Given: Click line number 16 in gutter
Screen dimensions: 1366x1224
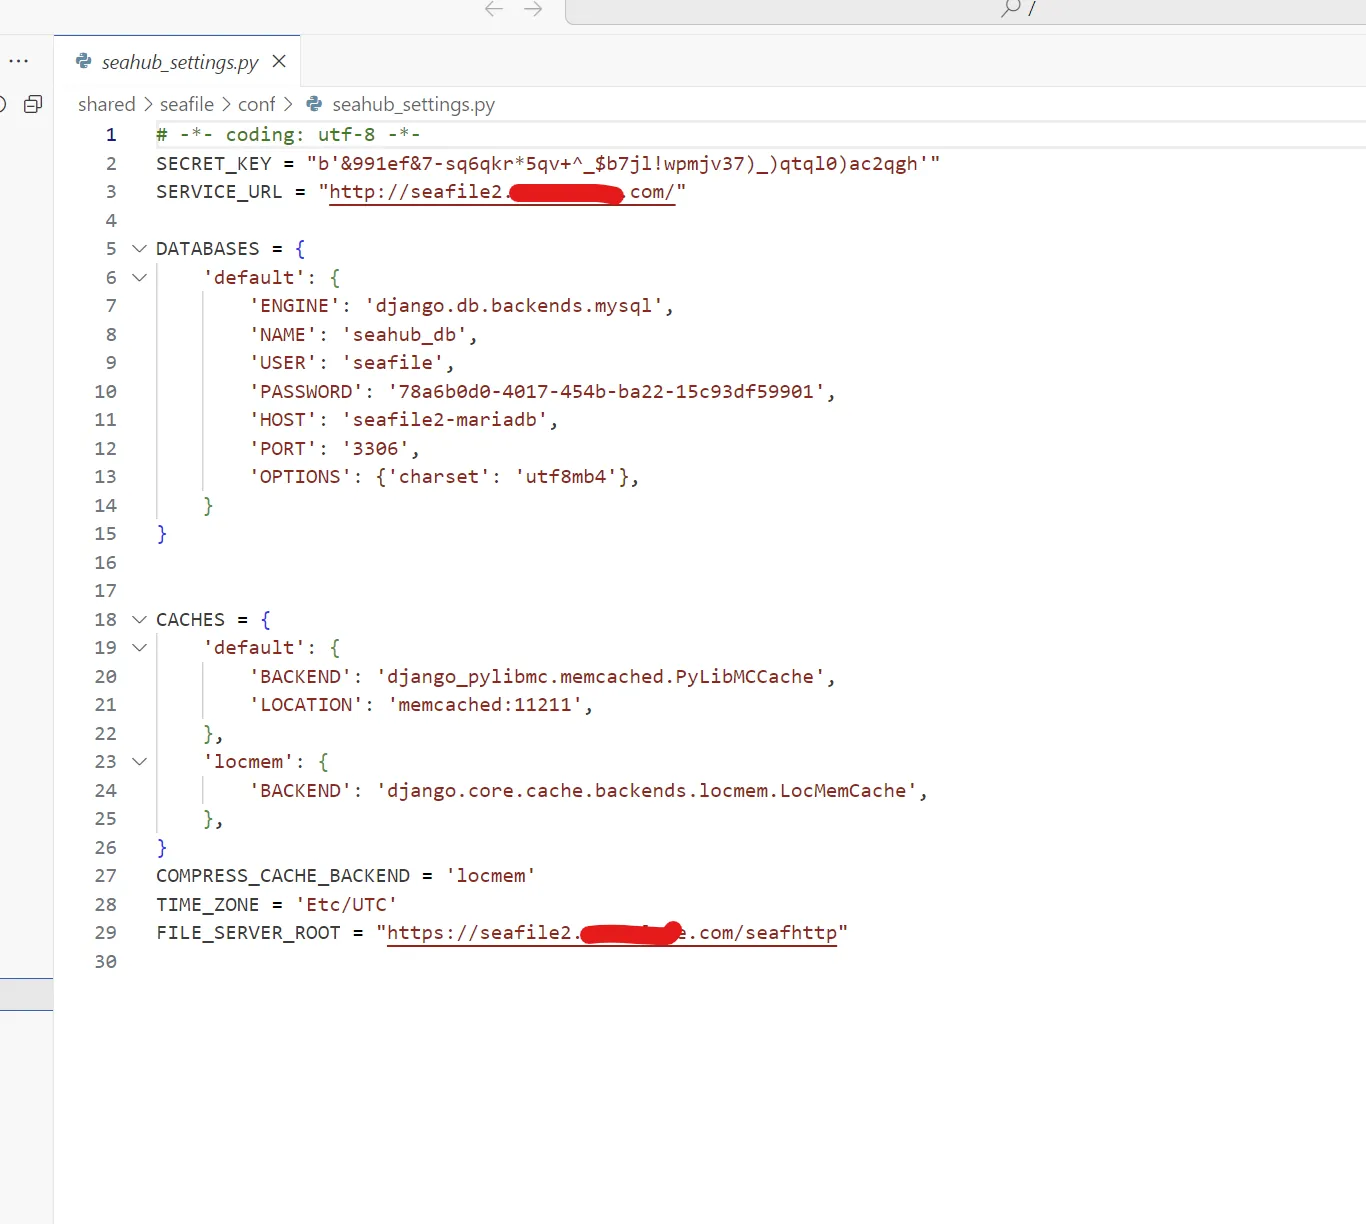Looking at the screenshot, I should point(105,563).
